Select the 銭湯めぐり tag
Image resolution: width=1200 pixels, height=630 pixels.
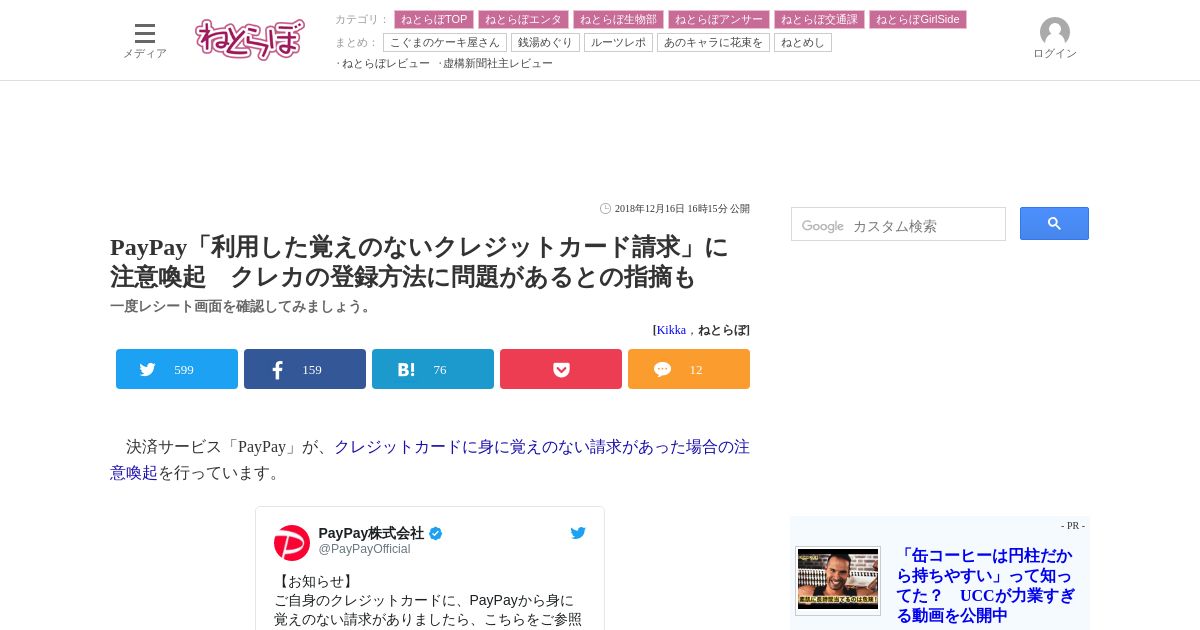[545, 42]
